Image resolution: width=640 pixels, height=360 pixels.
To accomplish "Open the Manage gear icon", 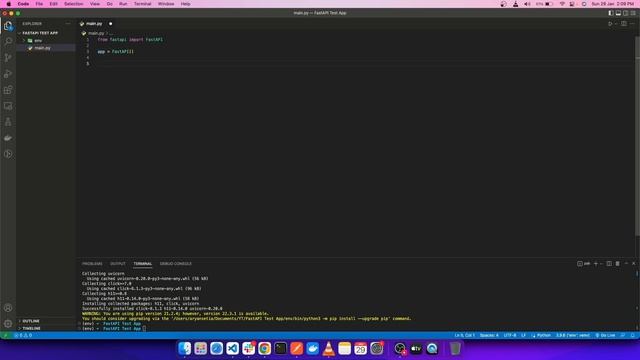I will point(8,324).
